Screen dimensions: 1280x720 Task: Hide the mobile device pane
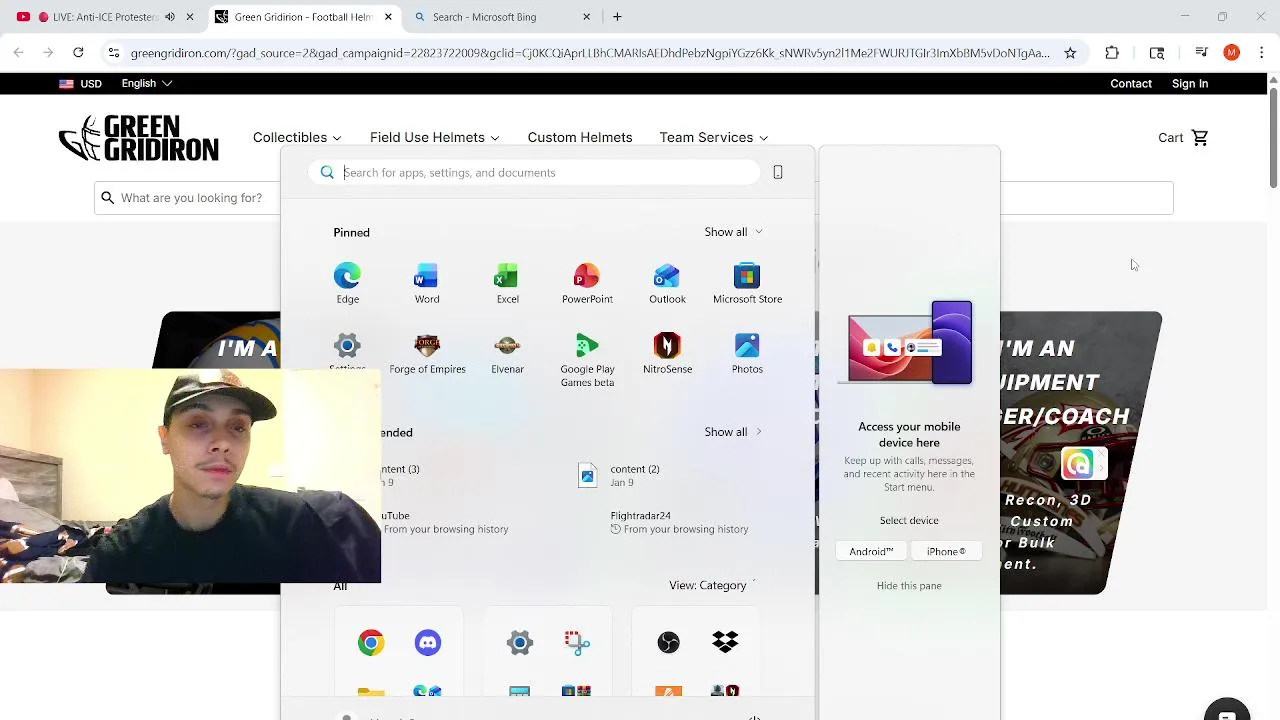909,586
